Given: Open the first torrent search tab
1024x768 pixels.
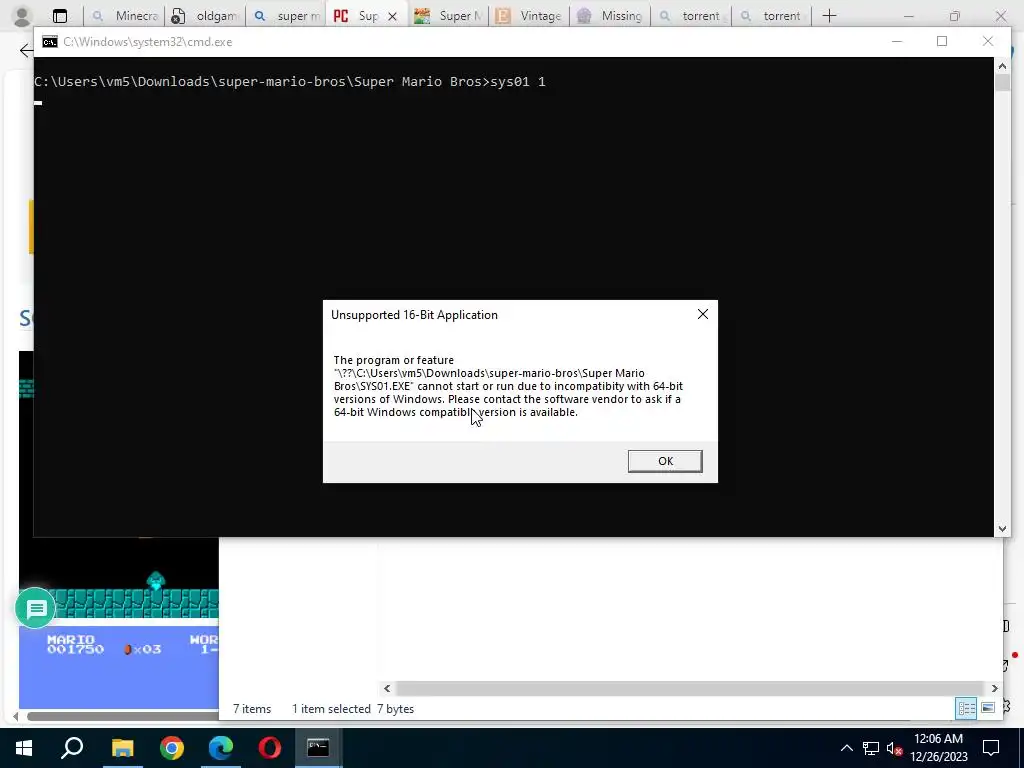Looking at the screenshot, I should [x=691, y=16].
